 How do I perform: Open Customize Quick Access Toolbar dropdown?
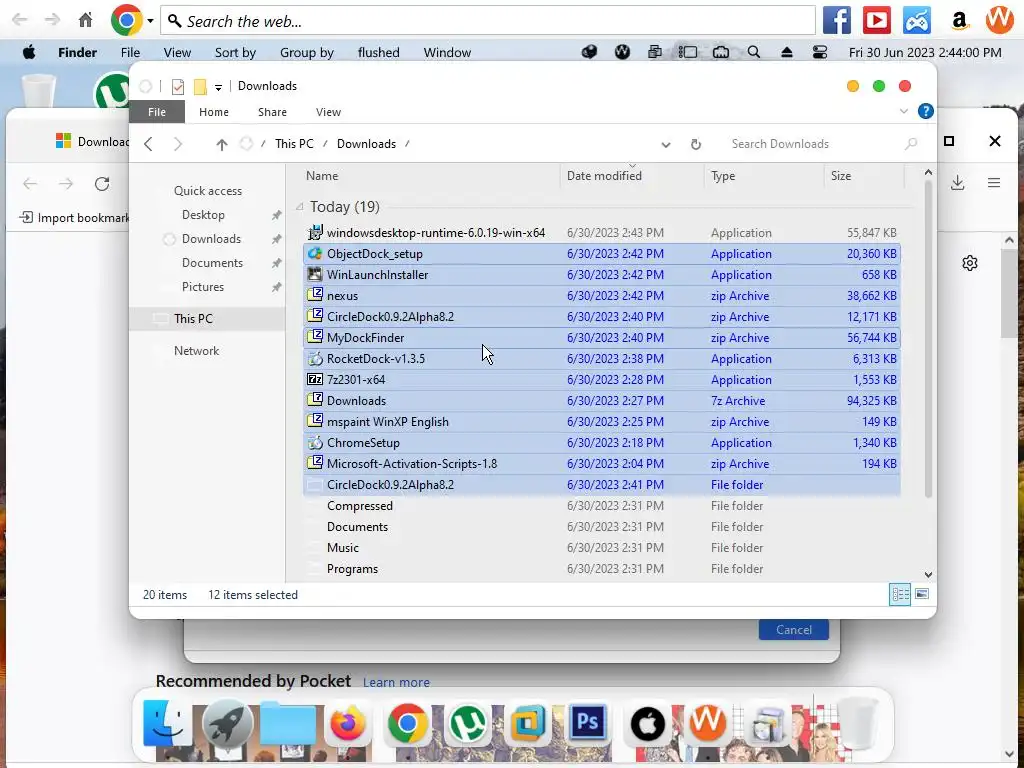click(x=218, y=87)
